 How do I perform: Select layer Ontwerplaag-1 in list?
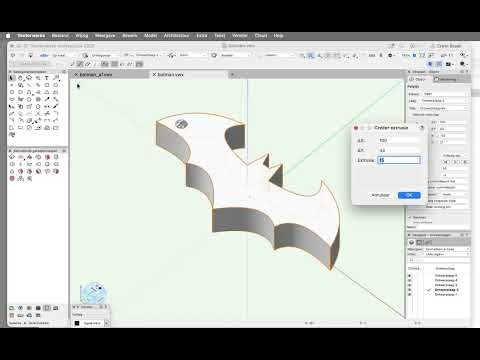pos(446,295)
